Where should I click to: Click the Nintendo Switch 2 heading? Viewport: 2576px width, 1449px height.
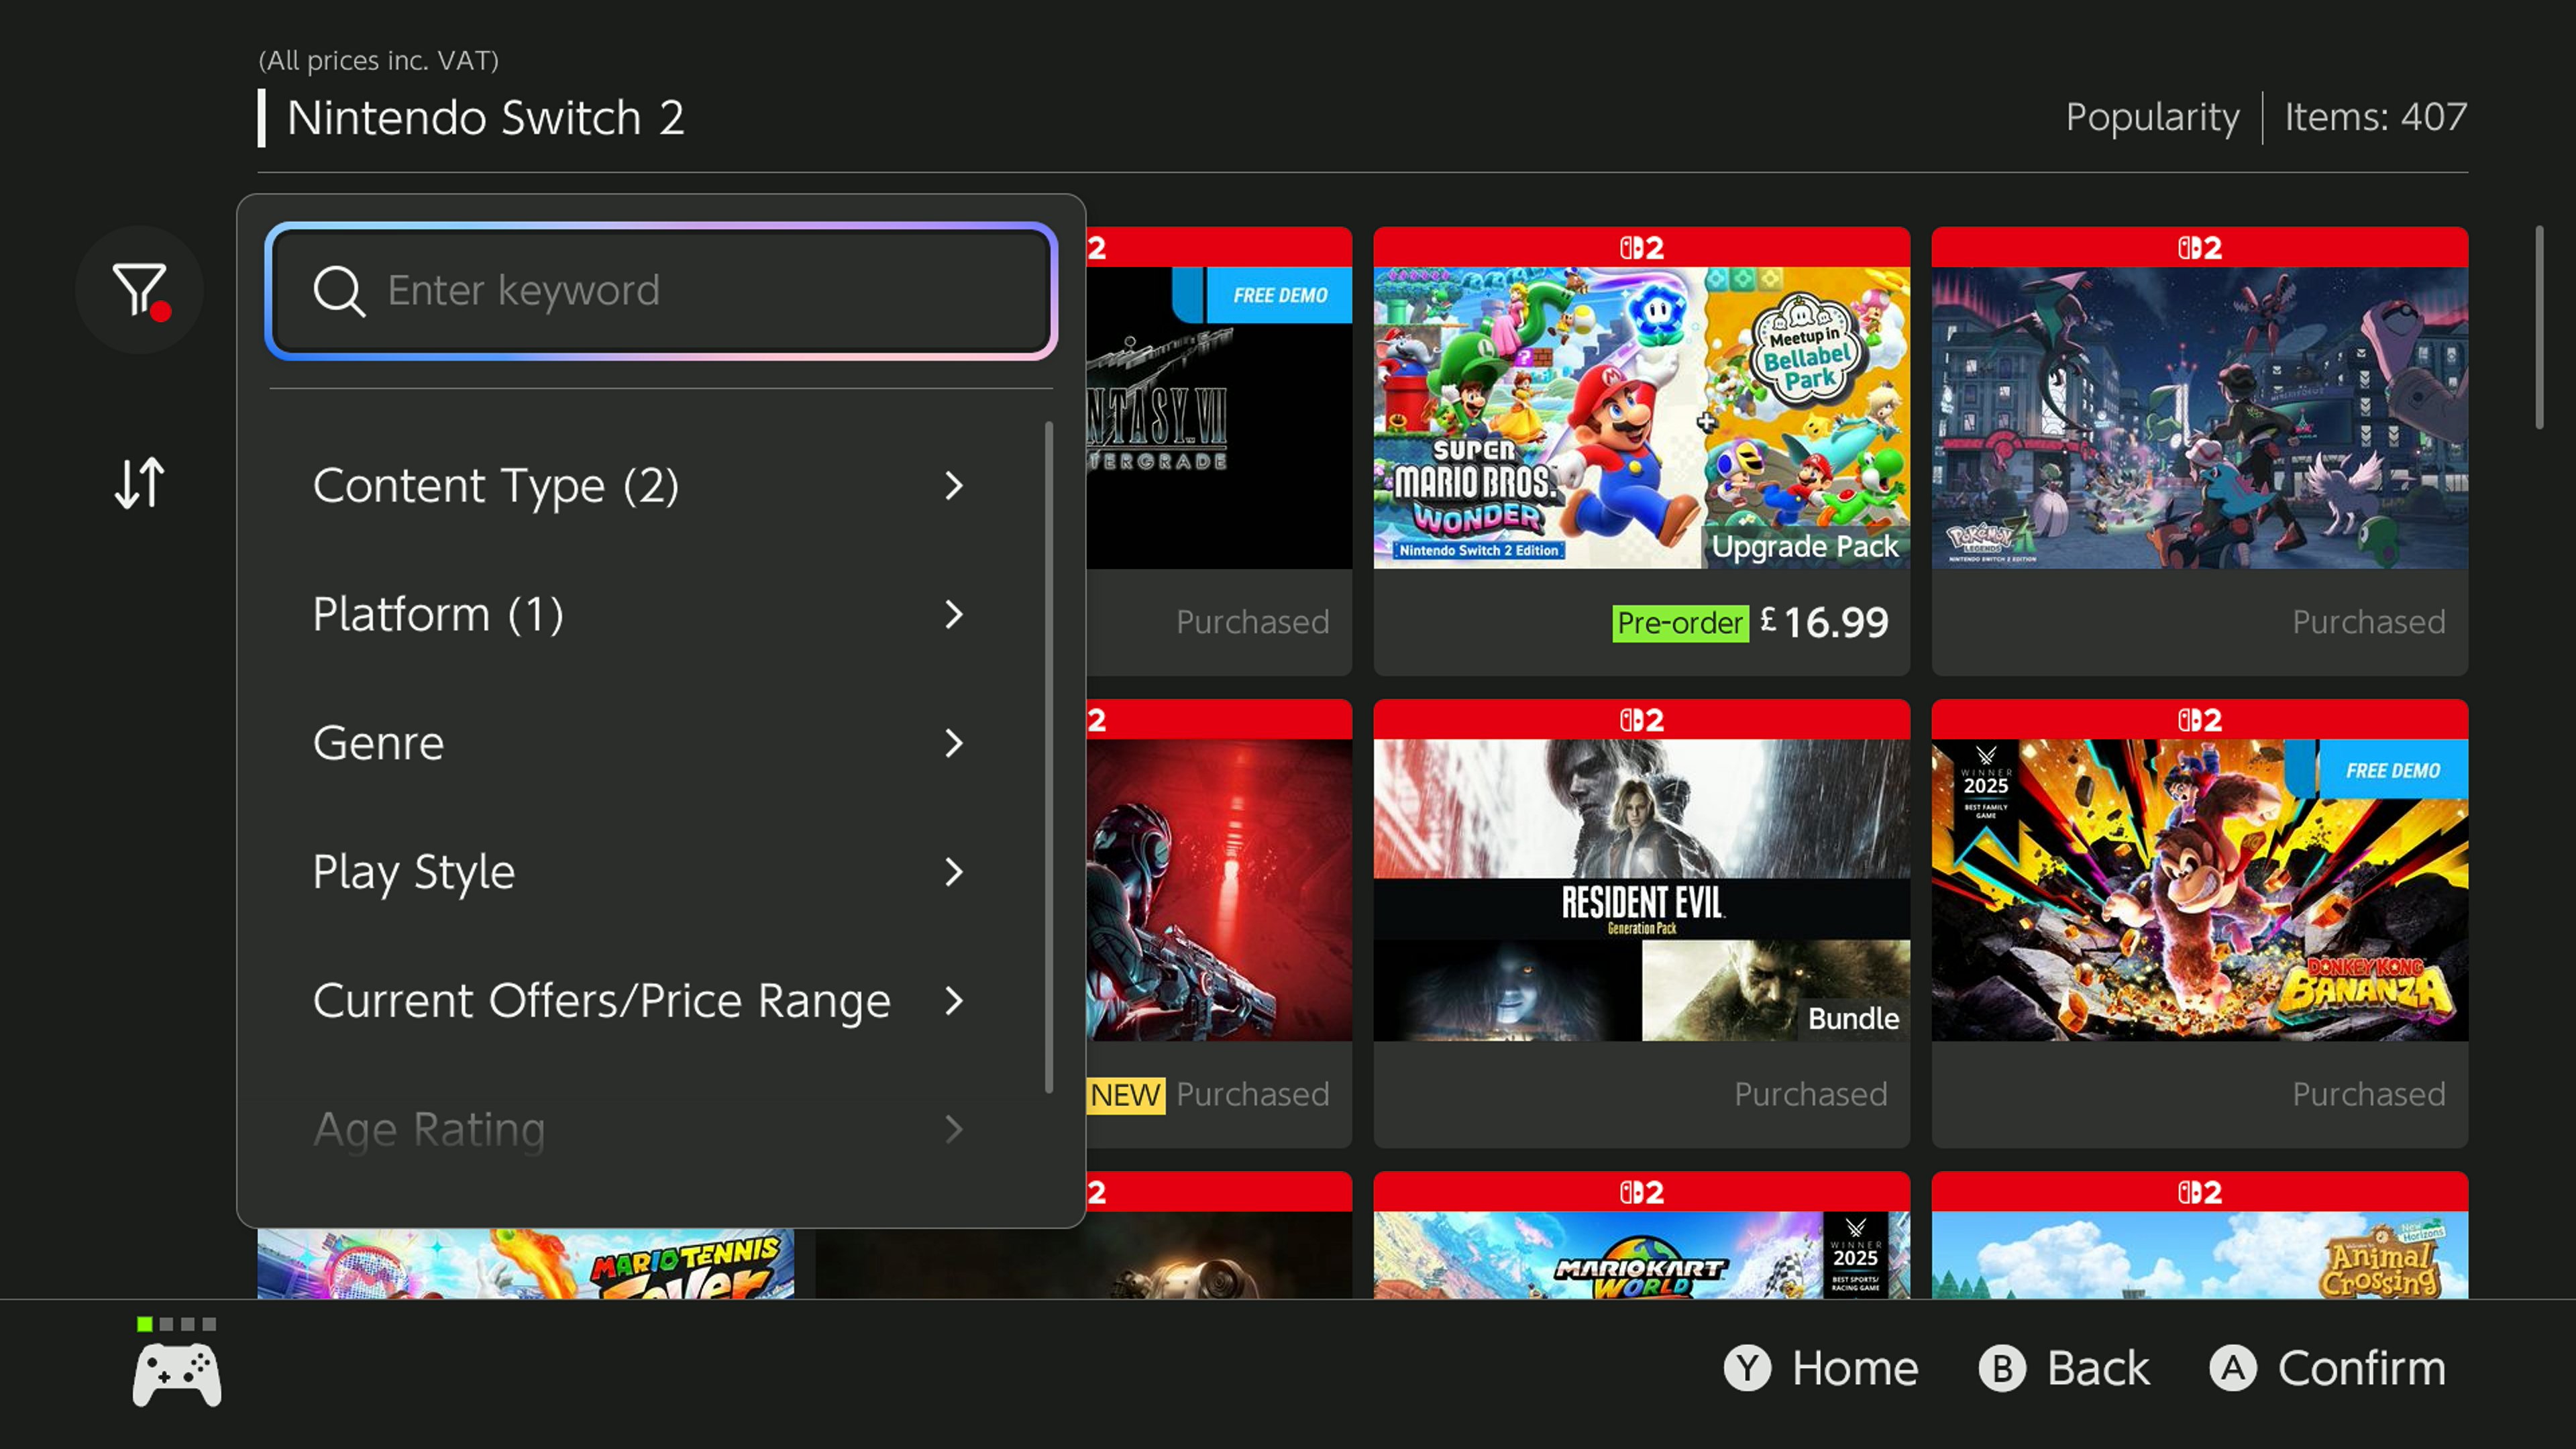(x=485, y=118)
